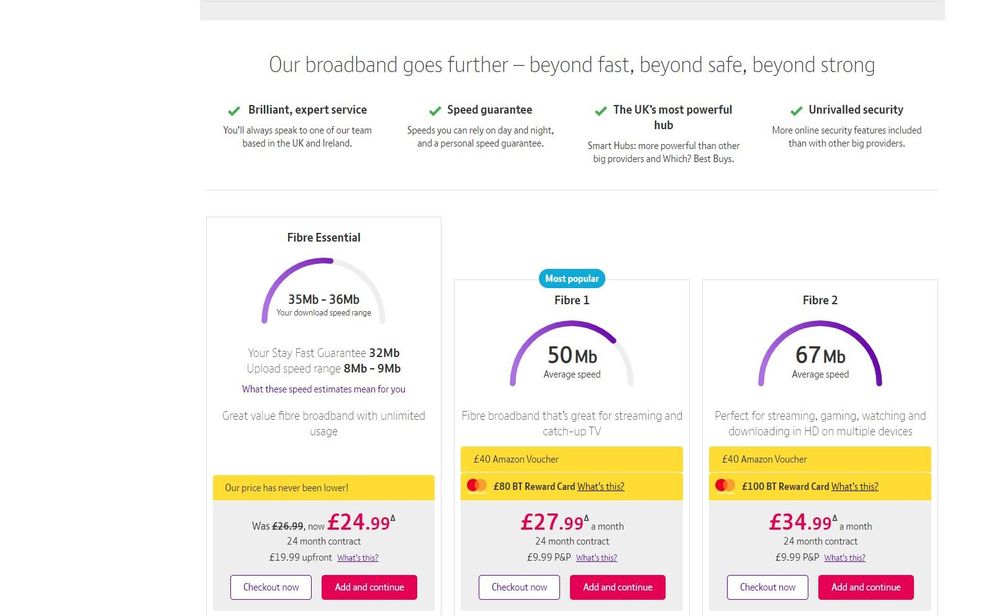999x616 pixels.
Task: Open 'What's this?' next to £19.99 upfront
Action: (x=358, y=558)
